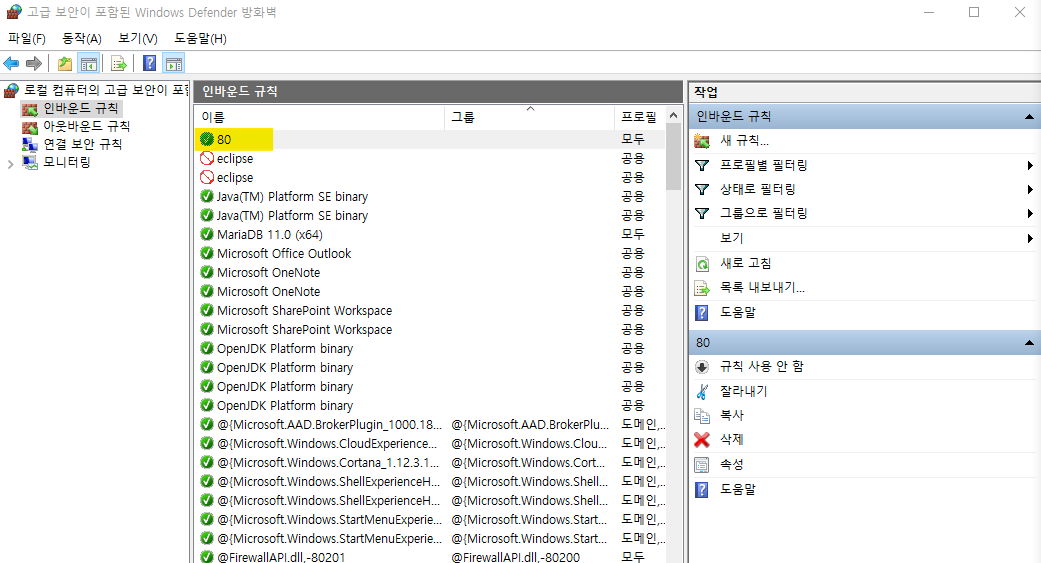Click the green check icon of MariaDB 11.0 rule
The width and height of the screenshot is (1041, 563).
207,234
